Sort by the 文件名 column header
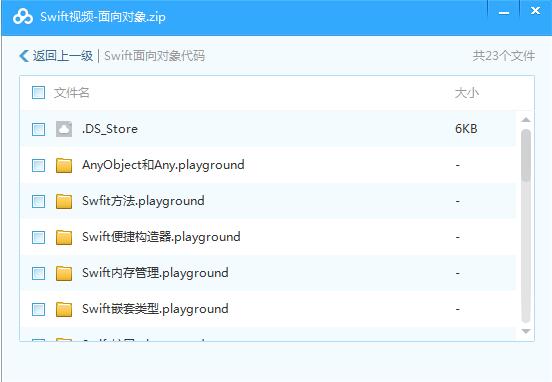 coord(71,93)
